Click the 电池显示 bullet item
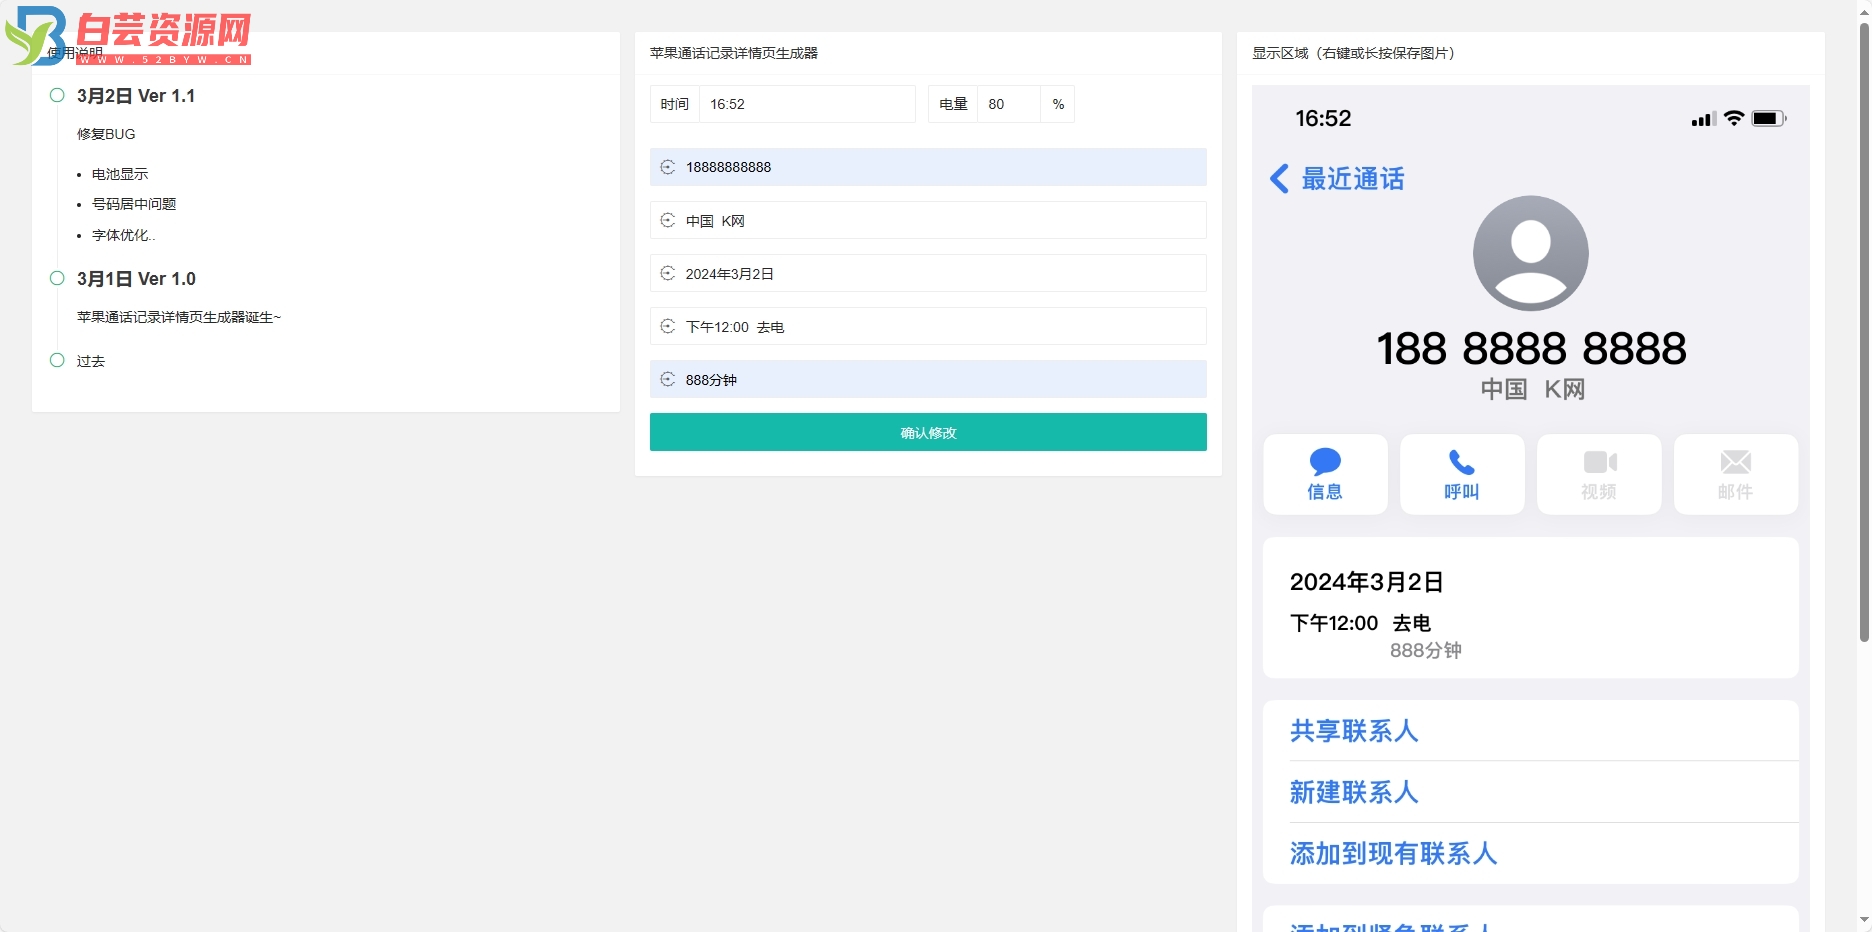Screen dimensions: 1872x932 [120, 174]
